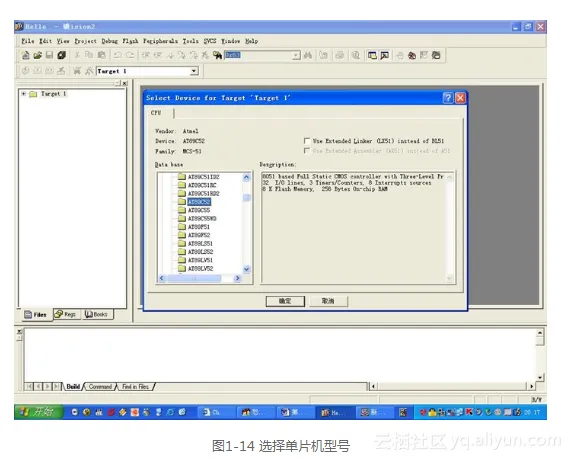Select AT89C51RC in the device list
572x460 pixels.
click(x=202, y=185)
